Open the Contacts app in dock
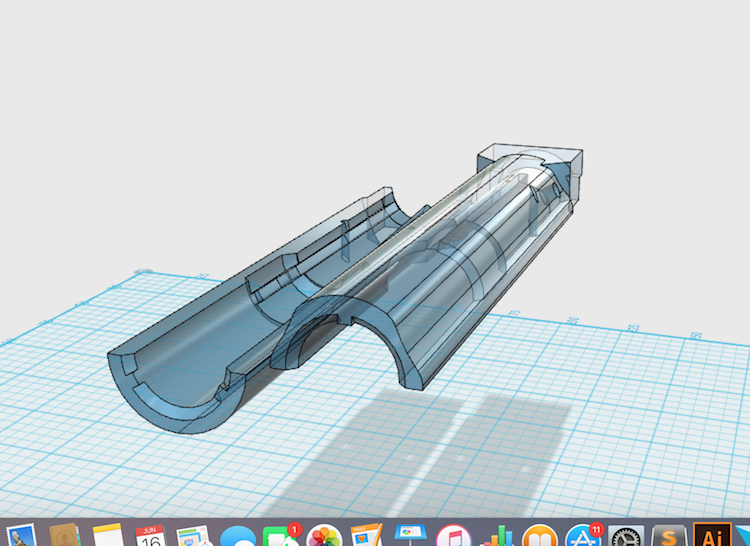Image resolution: width=750 pixels, height=546 pixels. [x=64, y=535]
